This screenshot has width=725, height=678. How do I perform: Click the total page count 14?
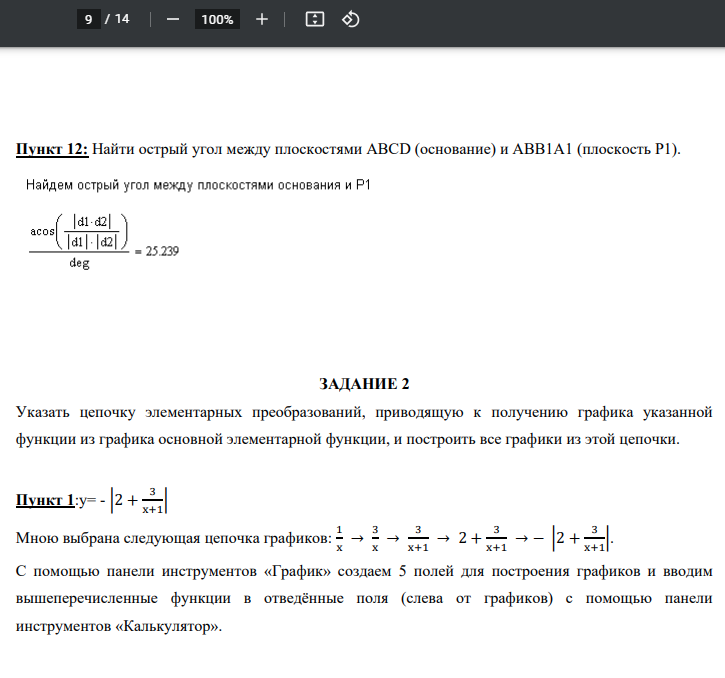(x=122, y=19)
